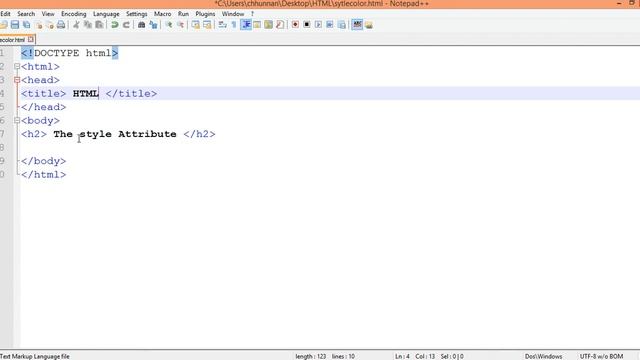Image resolution: width=640 pixels, height=360 pixels.
Task: Redo the edit using the Redo arrow
Action: click(126, 25)
